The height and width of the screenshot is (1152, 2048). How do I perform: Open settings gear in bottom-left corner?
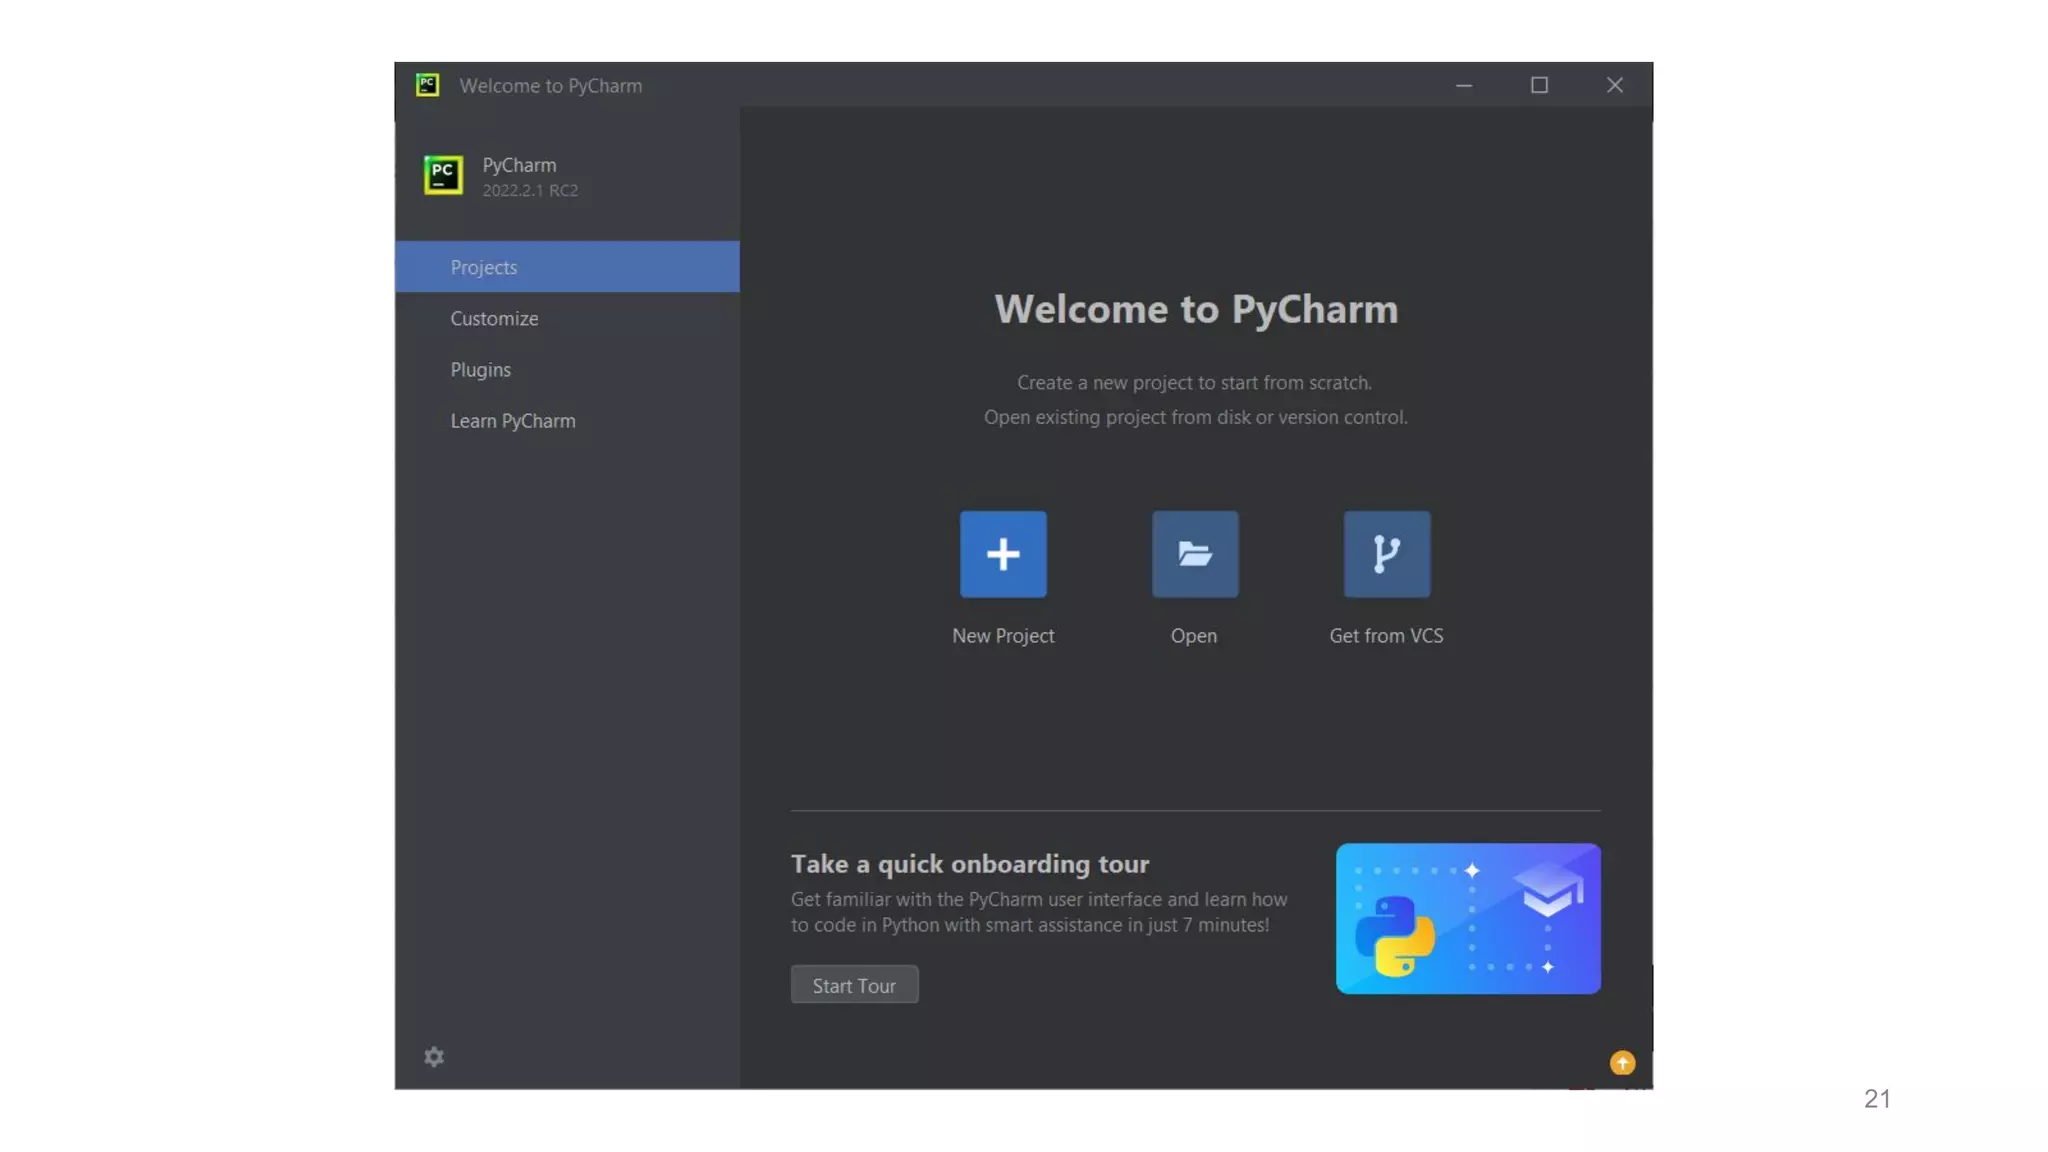point(434,1057)
